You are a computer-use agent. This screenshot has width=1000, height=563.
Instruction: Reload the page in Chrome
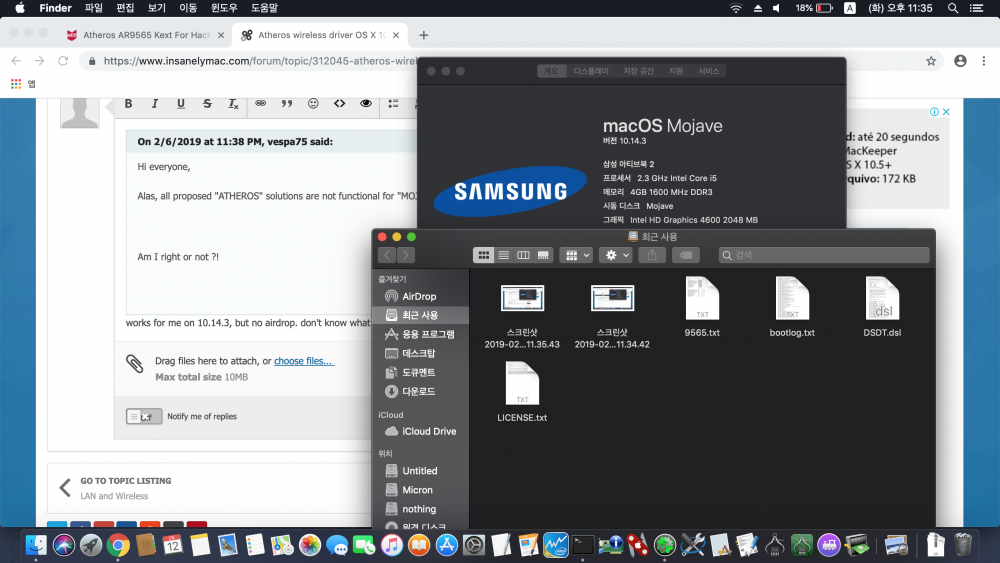click(62, 61)
